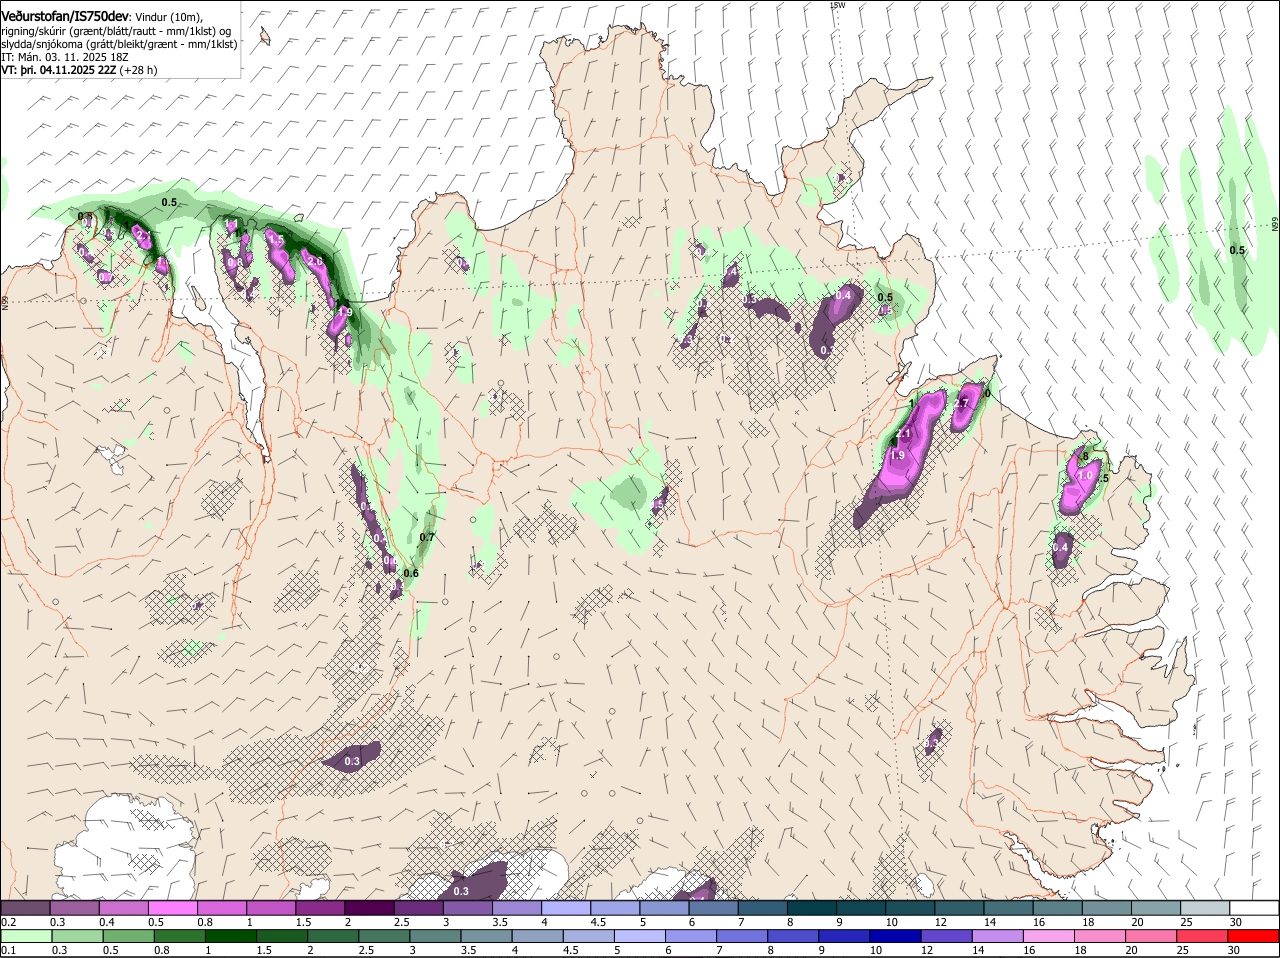Click the '0.2' label on snow scale
1280x958 pixels.
(x=8, y=922)
